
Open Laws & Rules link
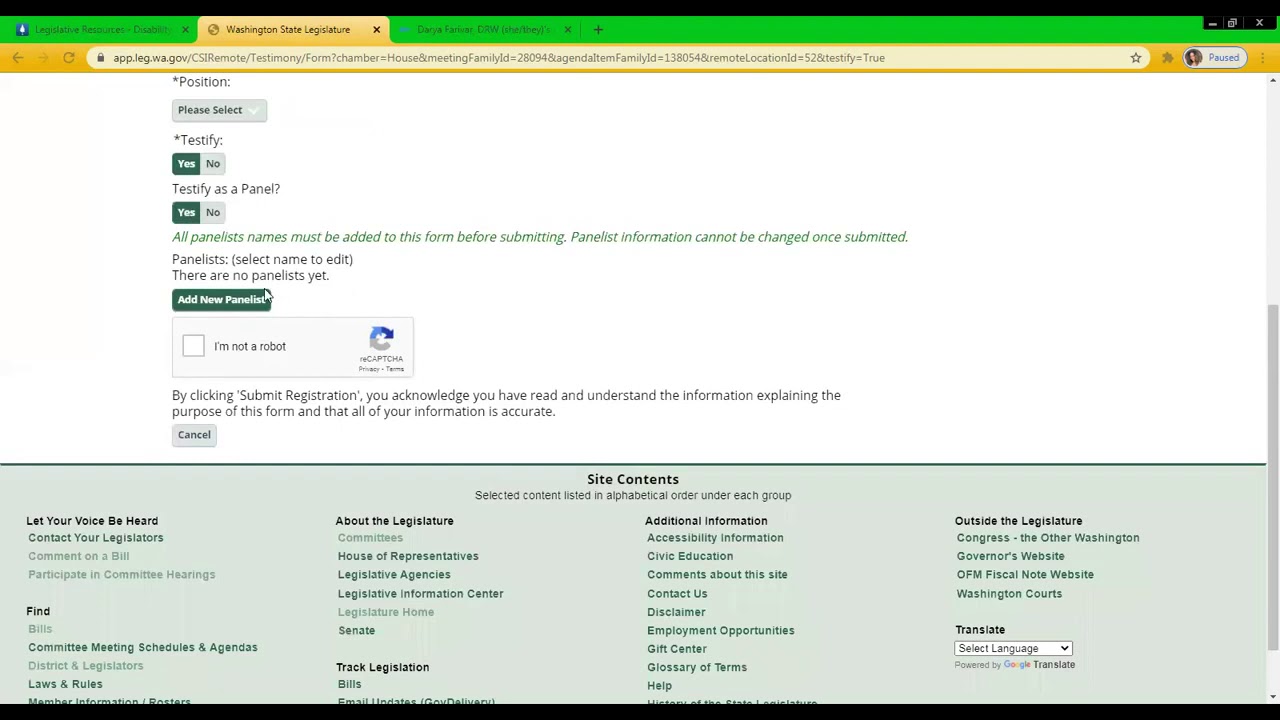[x=65, y=684]
